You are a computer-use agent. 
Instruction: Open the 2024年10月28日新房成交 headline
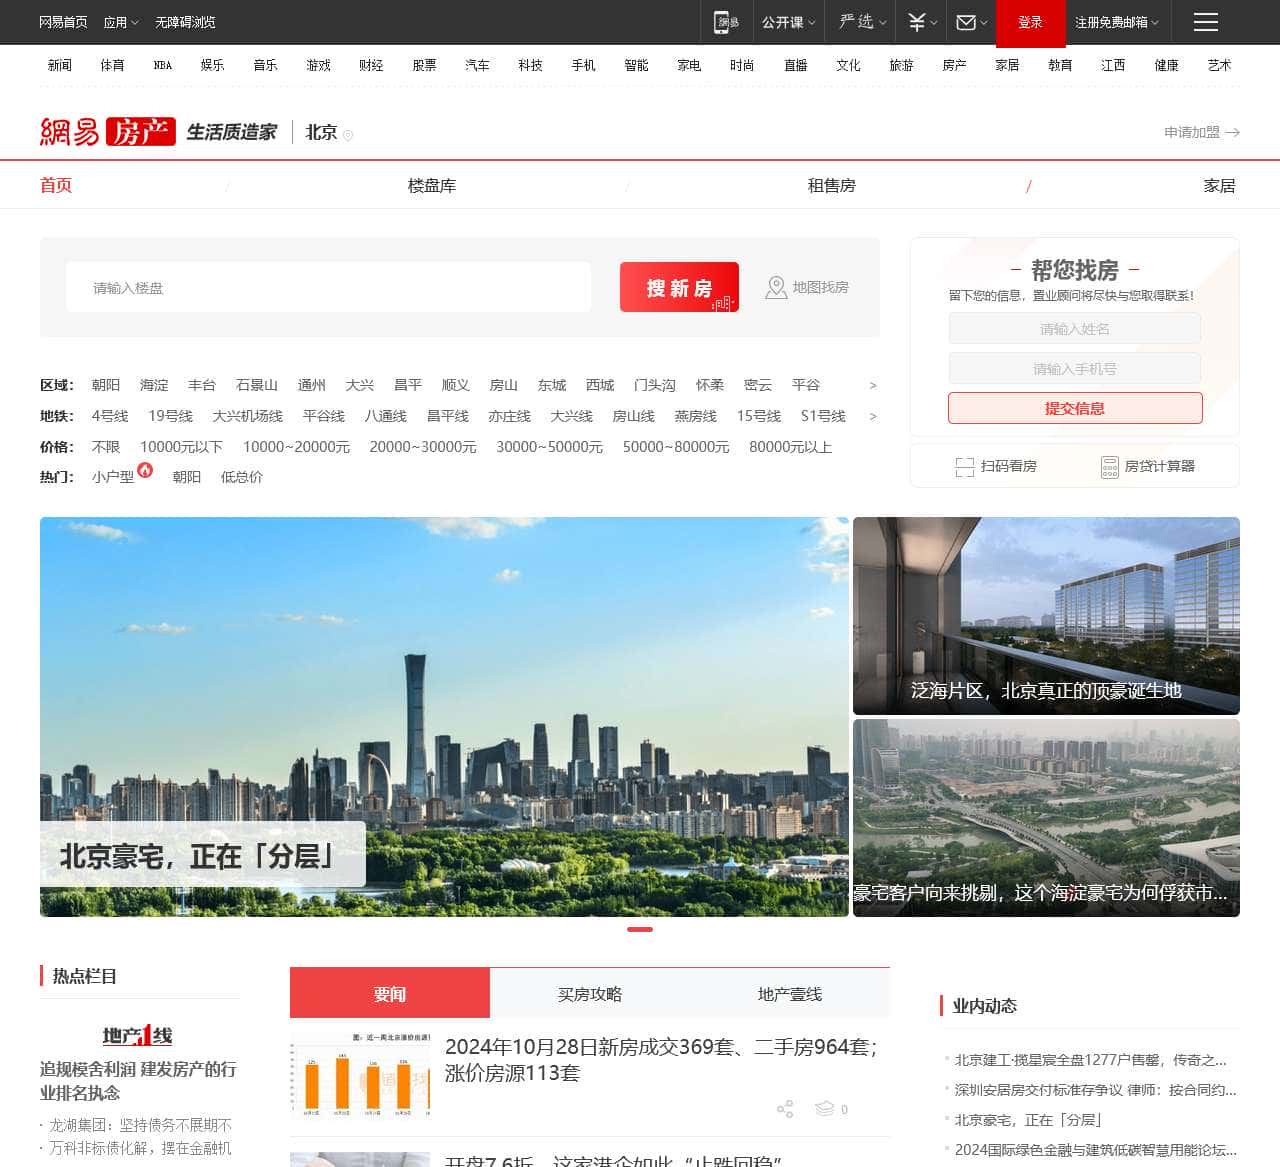(661, 1060)
